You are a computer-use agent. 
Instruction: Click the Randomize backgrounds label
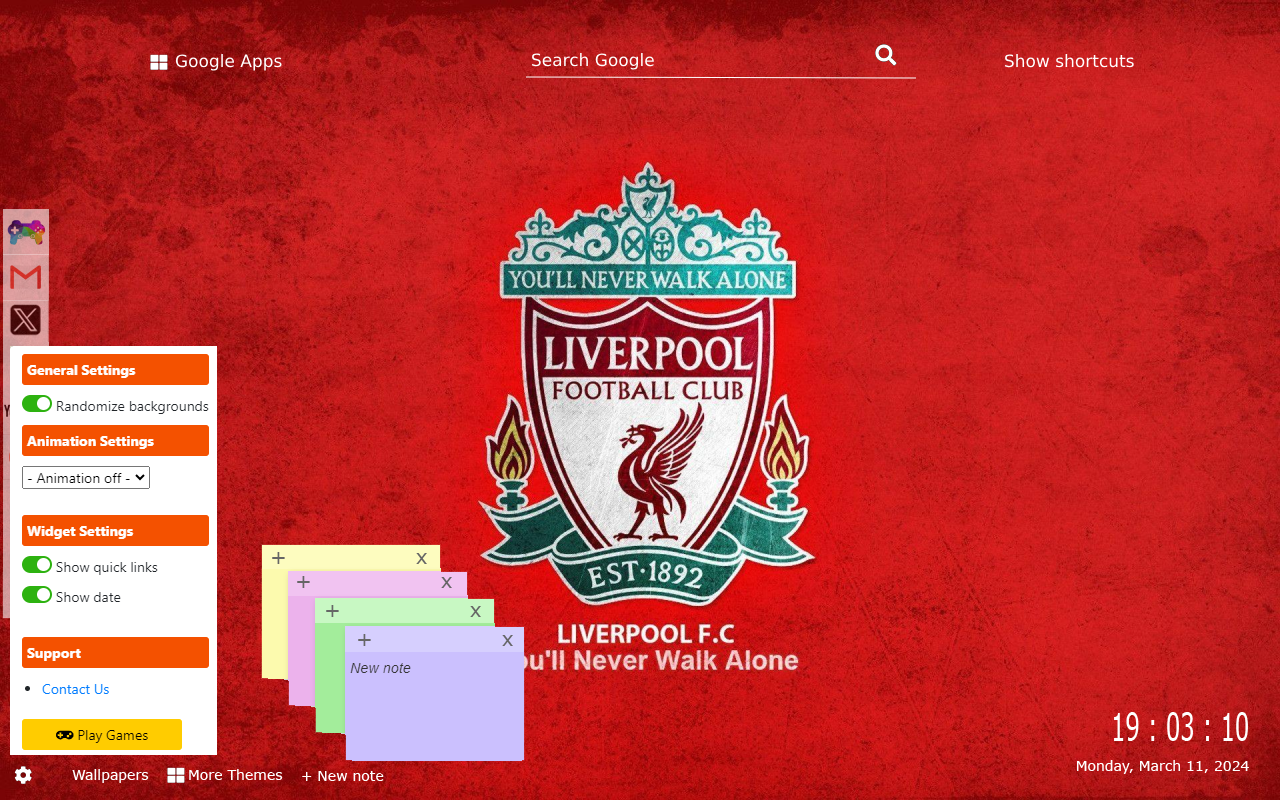(132, 406)
